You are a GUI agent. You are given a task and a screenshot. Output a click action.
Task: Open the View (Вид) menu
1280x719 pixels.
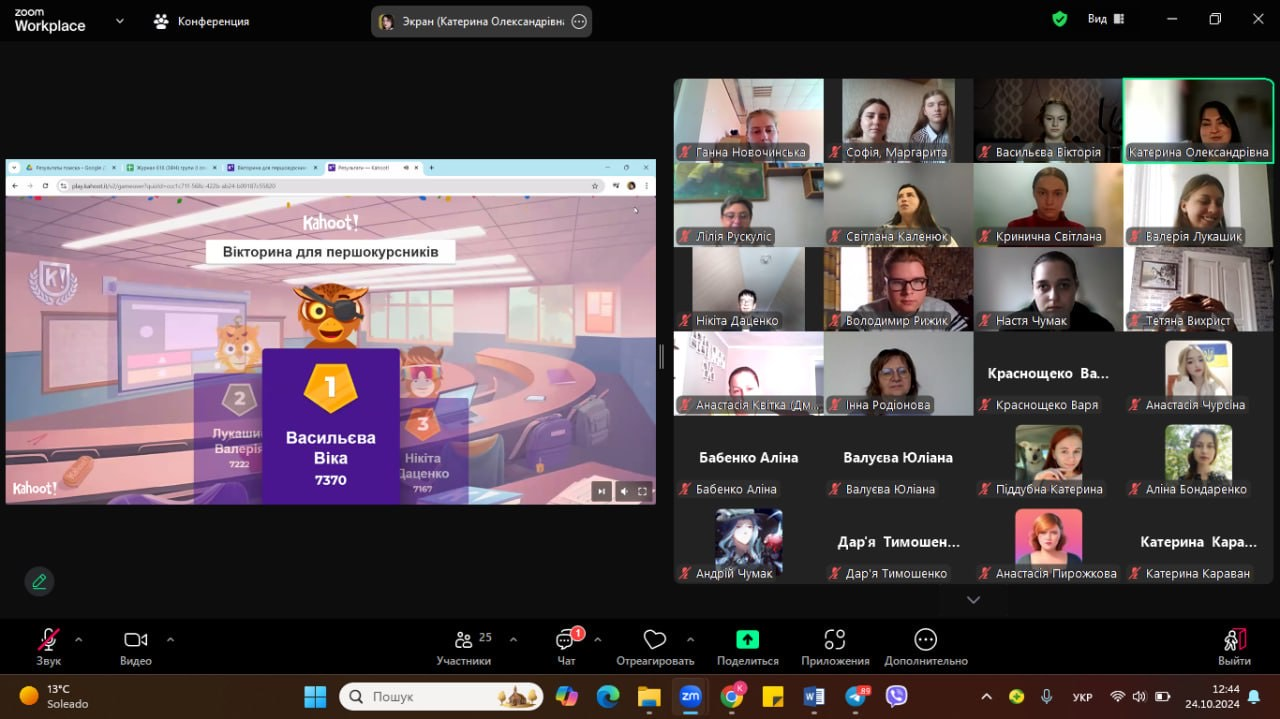[1105, 19]
